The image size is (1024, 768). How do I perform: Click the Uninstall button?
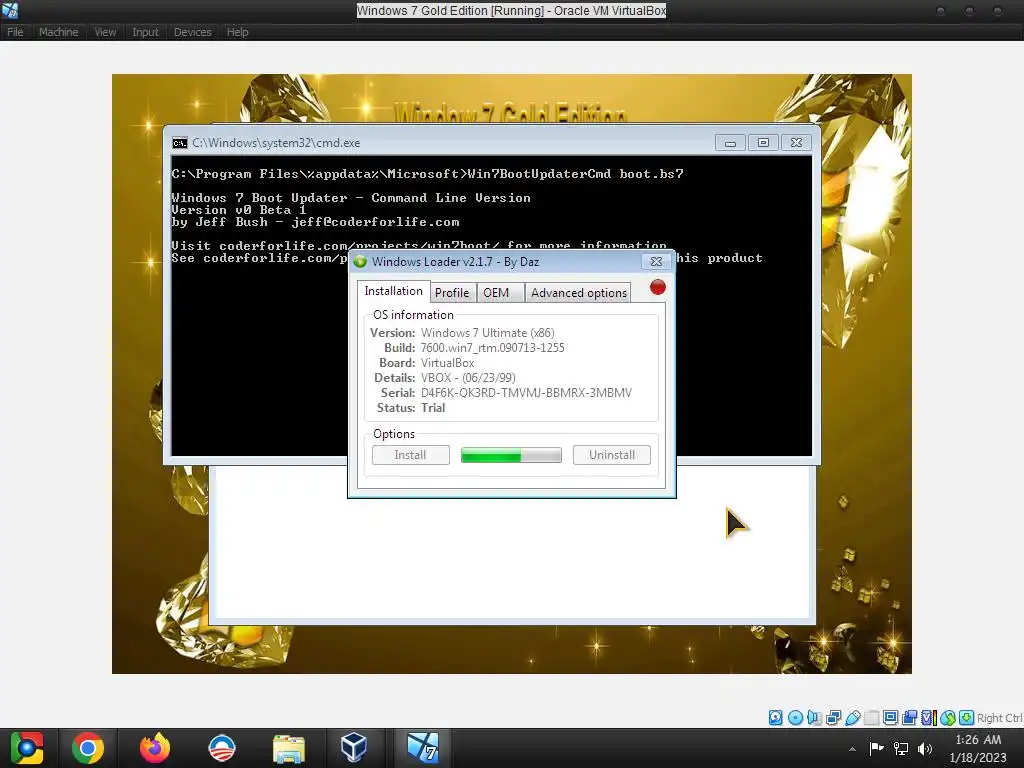tap(612, 455)
